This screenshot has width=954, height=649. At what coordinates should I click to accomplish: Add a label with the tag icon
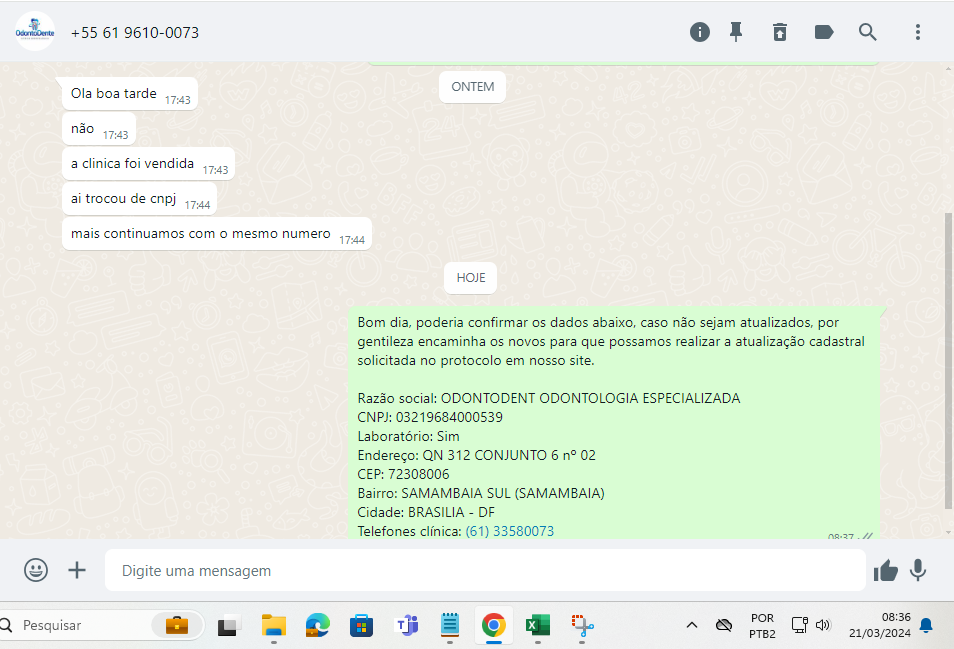coord(824,32)
